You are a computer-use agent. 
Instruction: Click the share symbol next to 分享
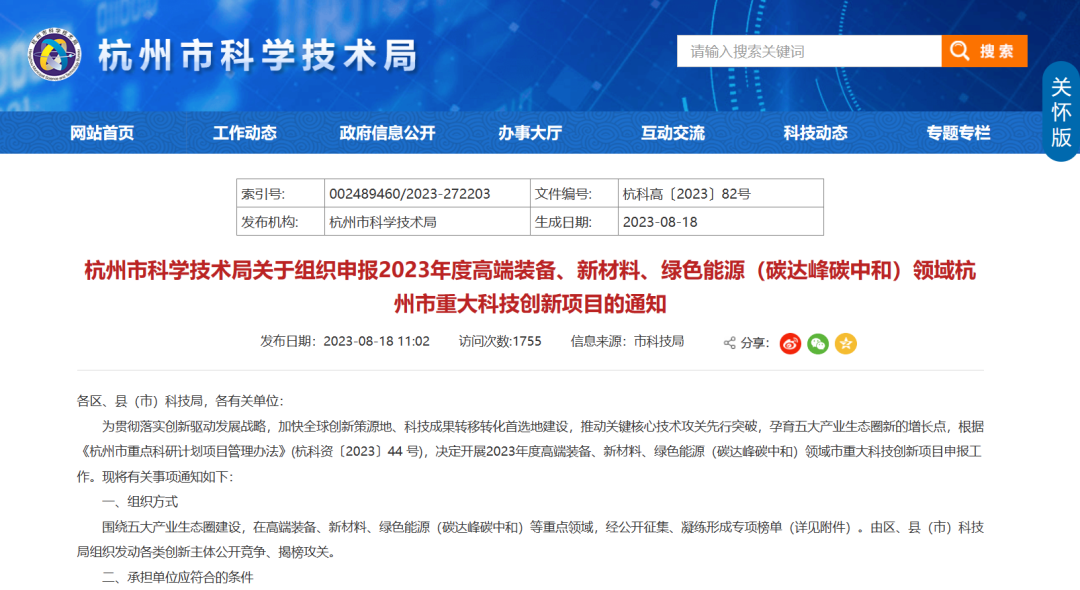tap(729, 343)
